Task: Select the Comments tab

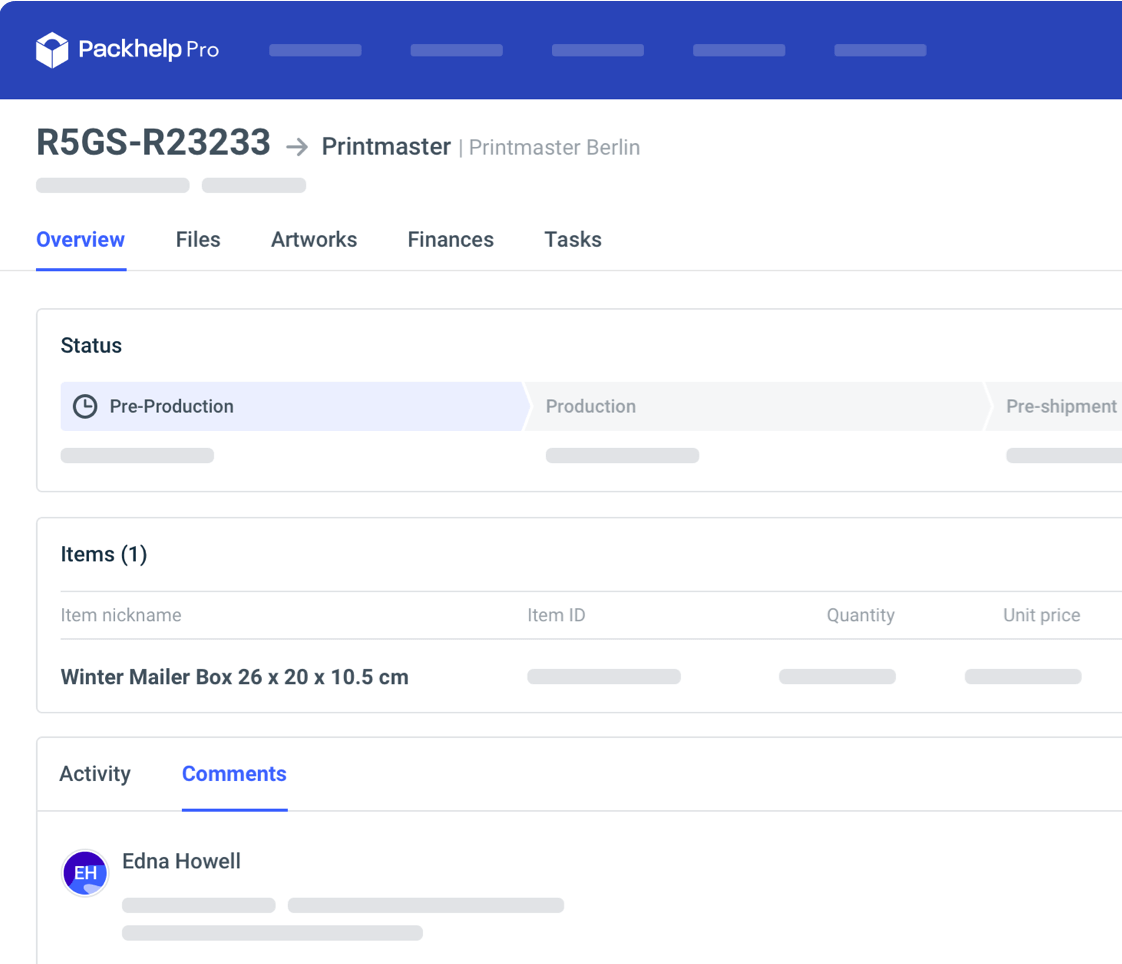Action: coord(234,774)
